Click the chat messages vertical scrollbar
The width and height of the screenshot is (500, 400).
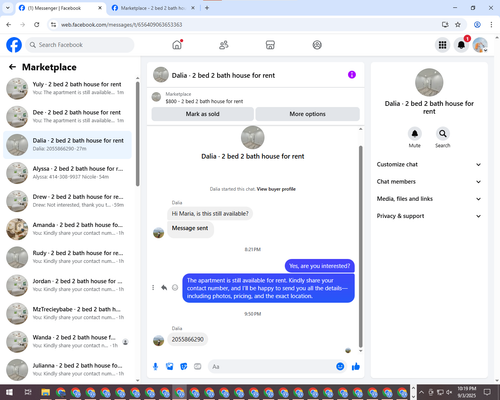pos(360,246)
